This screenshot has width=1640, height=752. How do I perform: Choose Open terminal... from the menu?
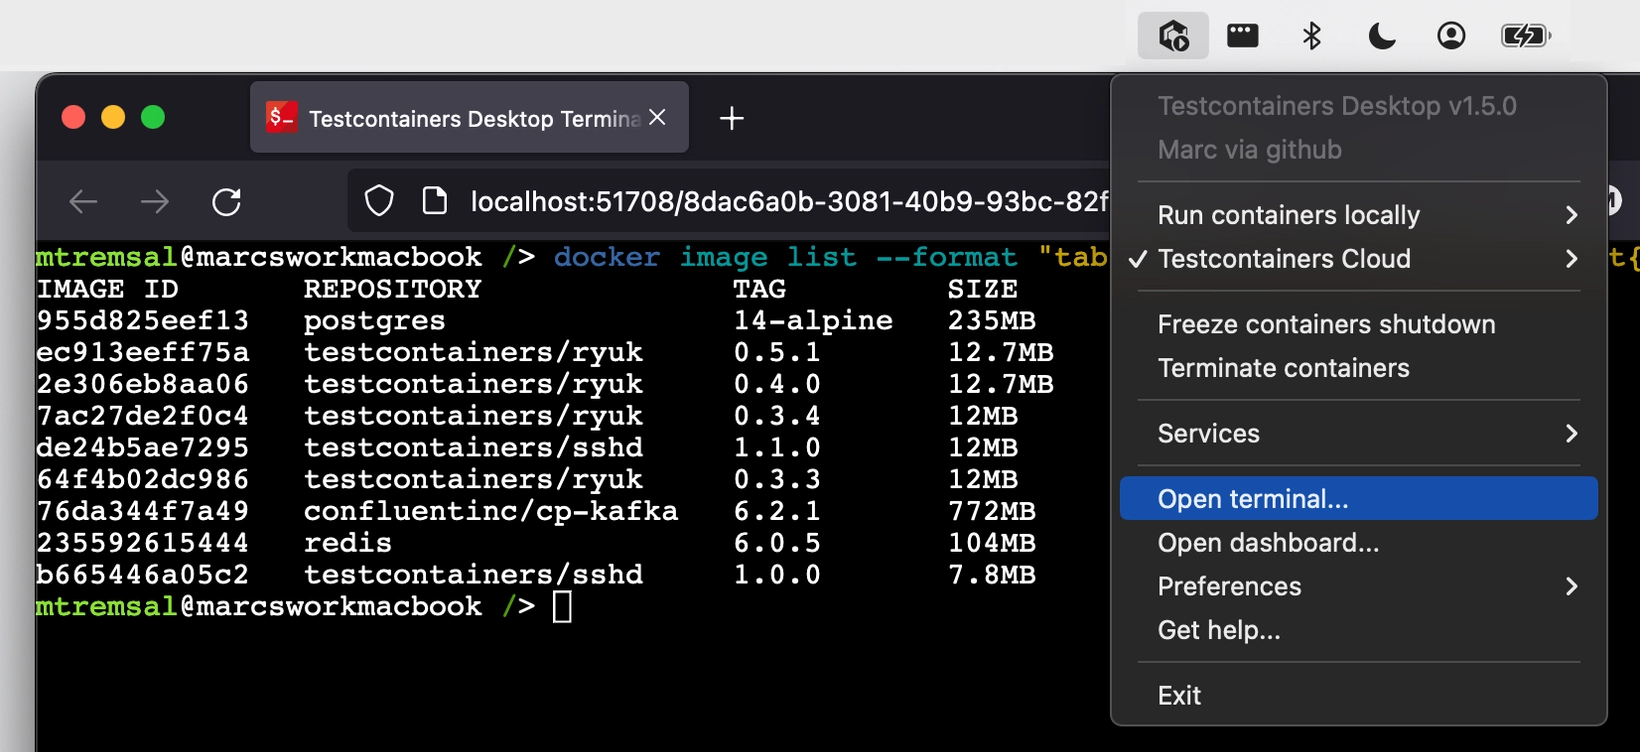[1253, 499]
